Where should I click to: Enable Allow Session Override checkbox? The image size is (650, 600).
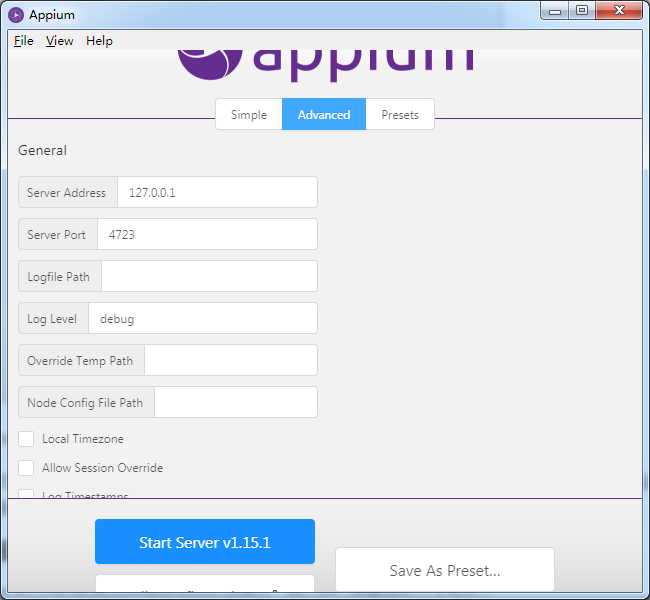[x=26, y=468]
